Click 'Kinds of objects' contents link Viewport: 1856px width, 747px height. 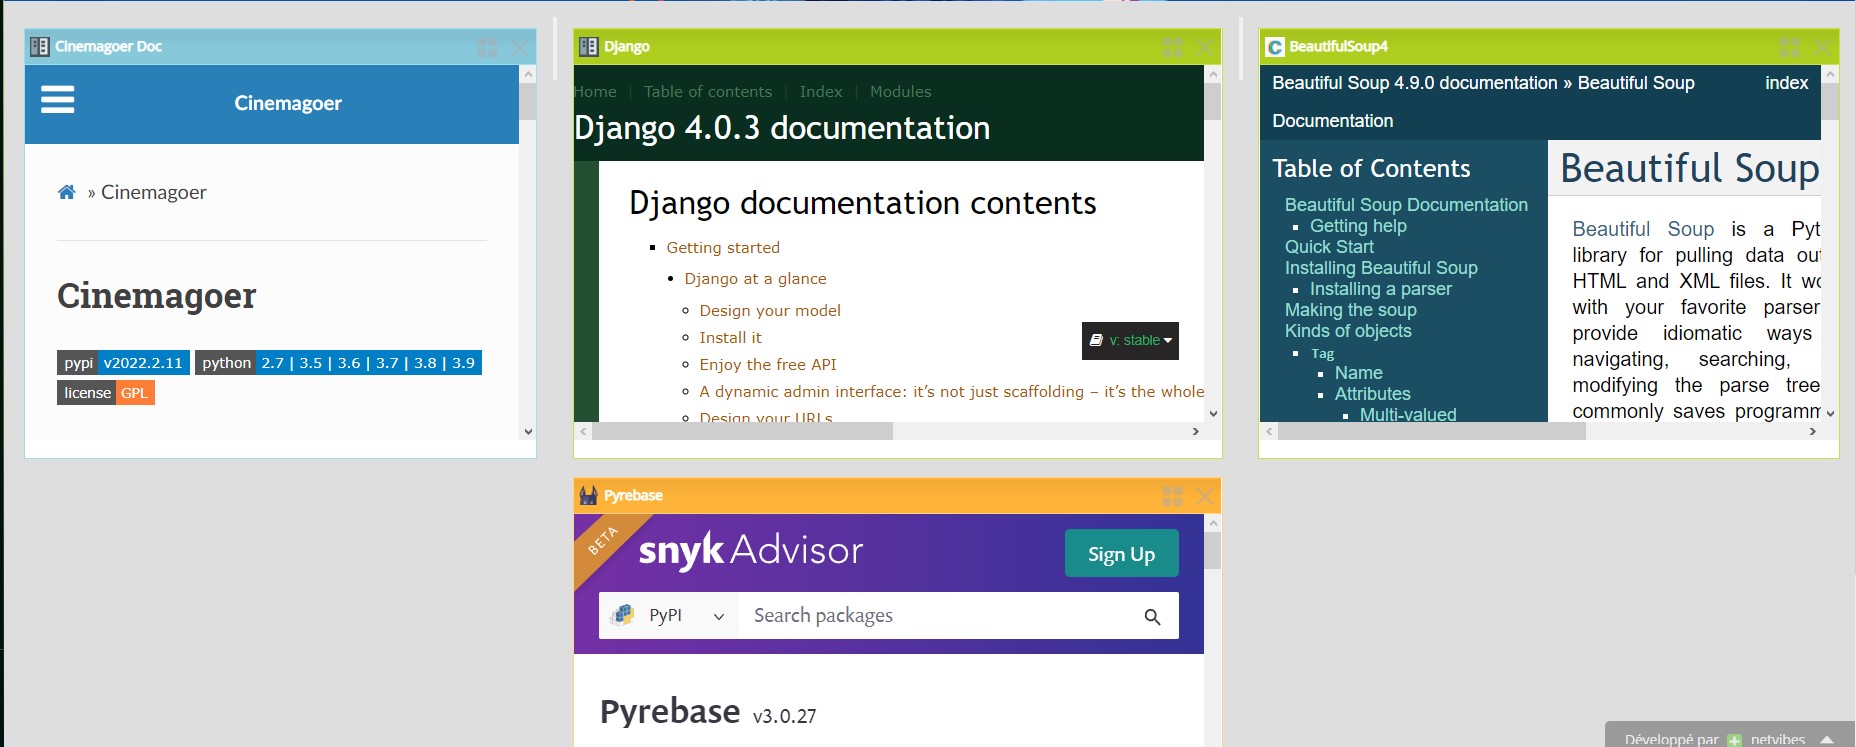[x=1348, y=331]
